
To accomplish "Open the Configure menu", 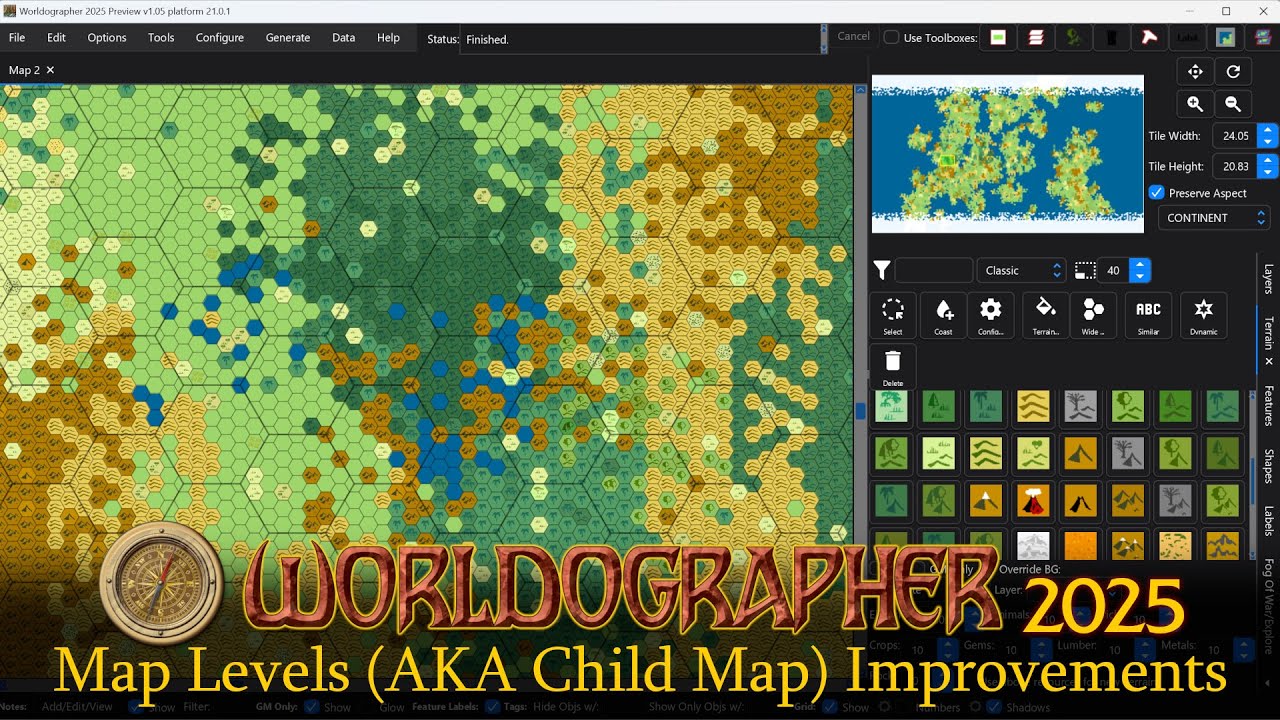I will coord(220,38).
